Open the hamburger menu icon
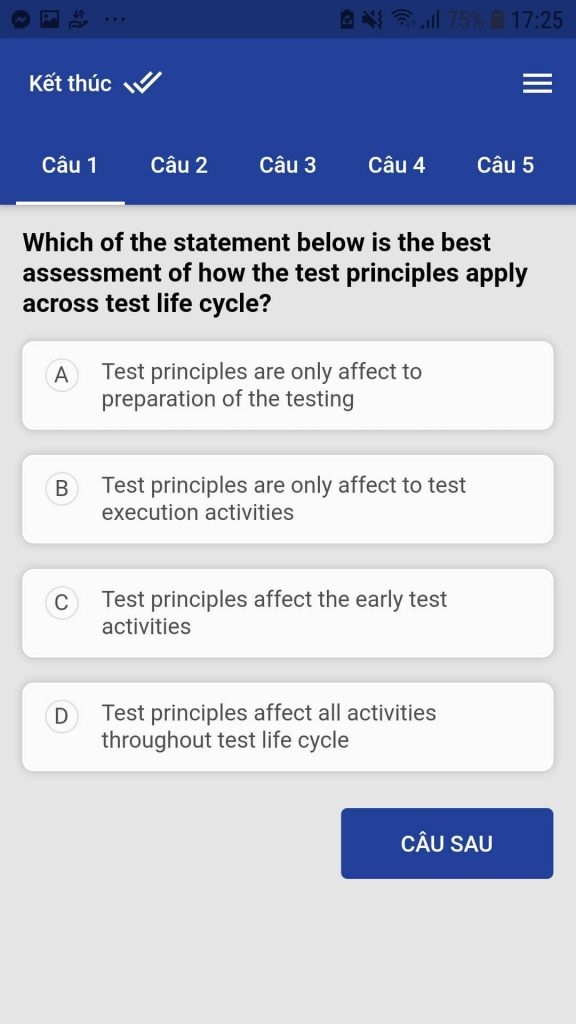This screenshot has height=1024, width=576. point(537,84)
